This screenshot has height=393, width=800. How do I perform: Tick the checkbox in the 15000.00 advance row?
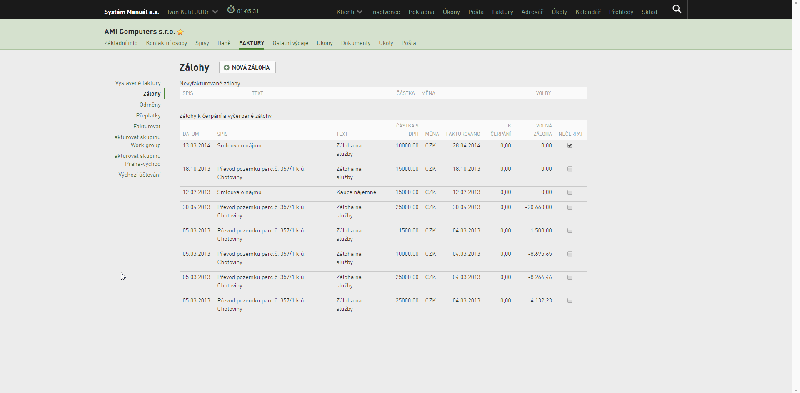(569, 169)
